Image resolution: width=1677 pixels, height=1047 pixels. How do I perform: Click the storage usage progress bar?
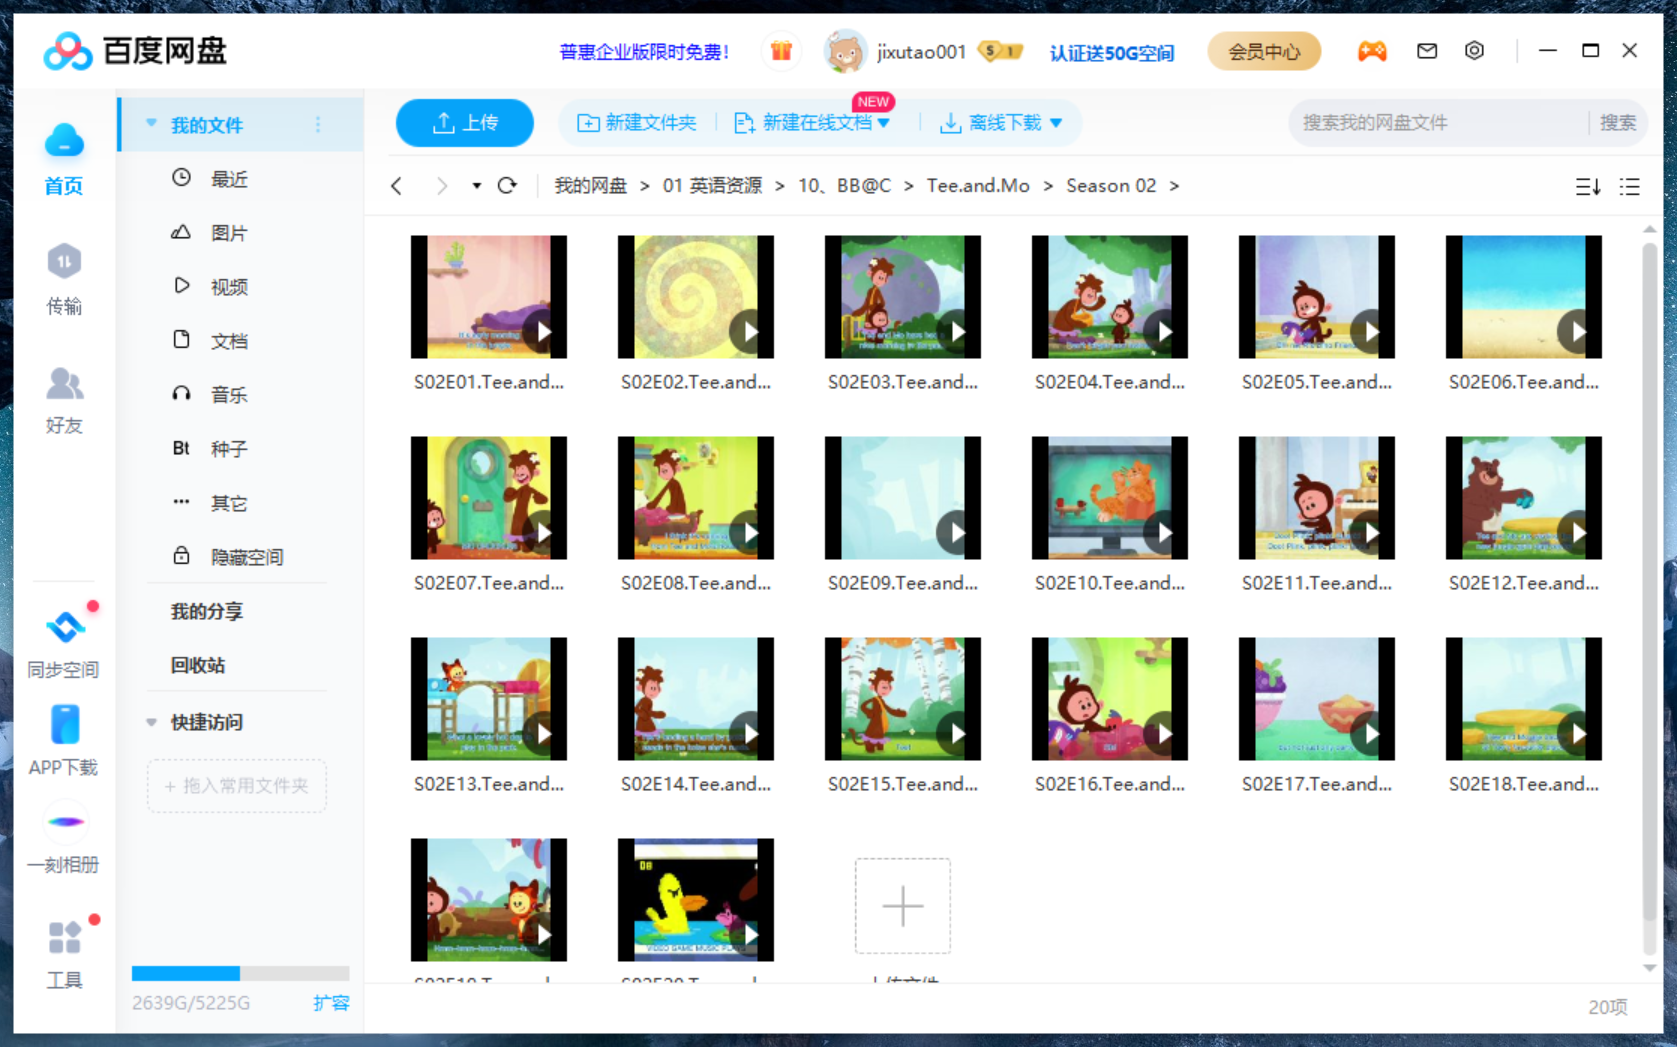tap(240, 973)
